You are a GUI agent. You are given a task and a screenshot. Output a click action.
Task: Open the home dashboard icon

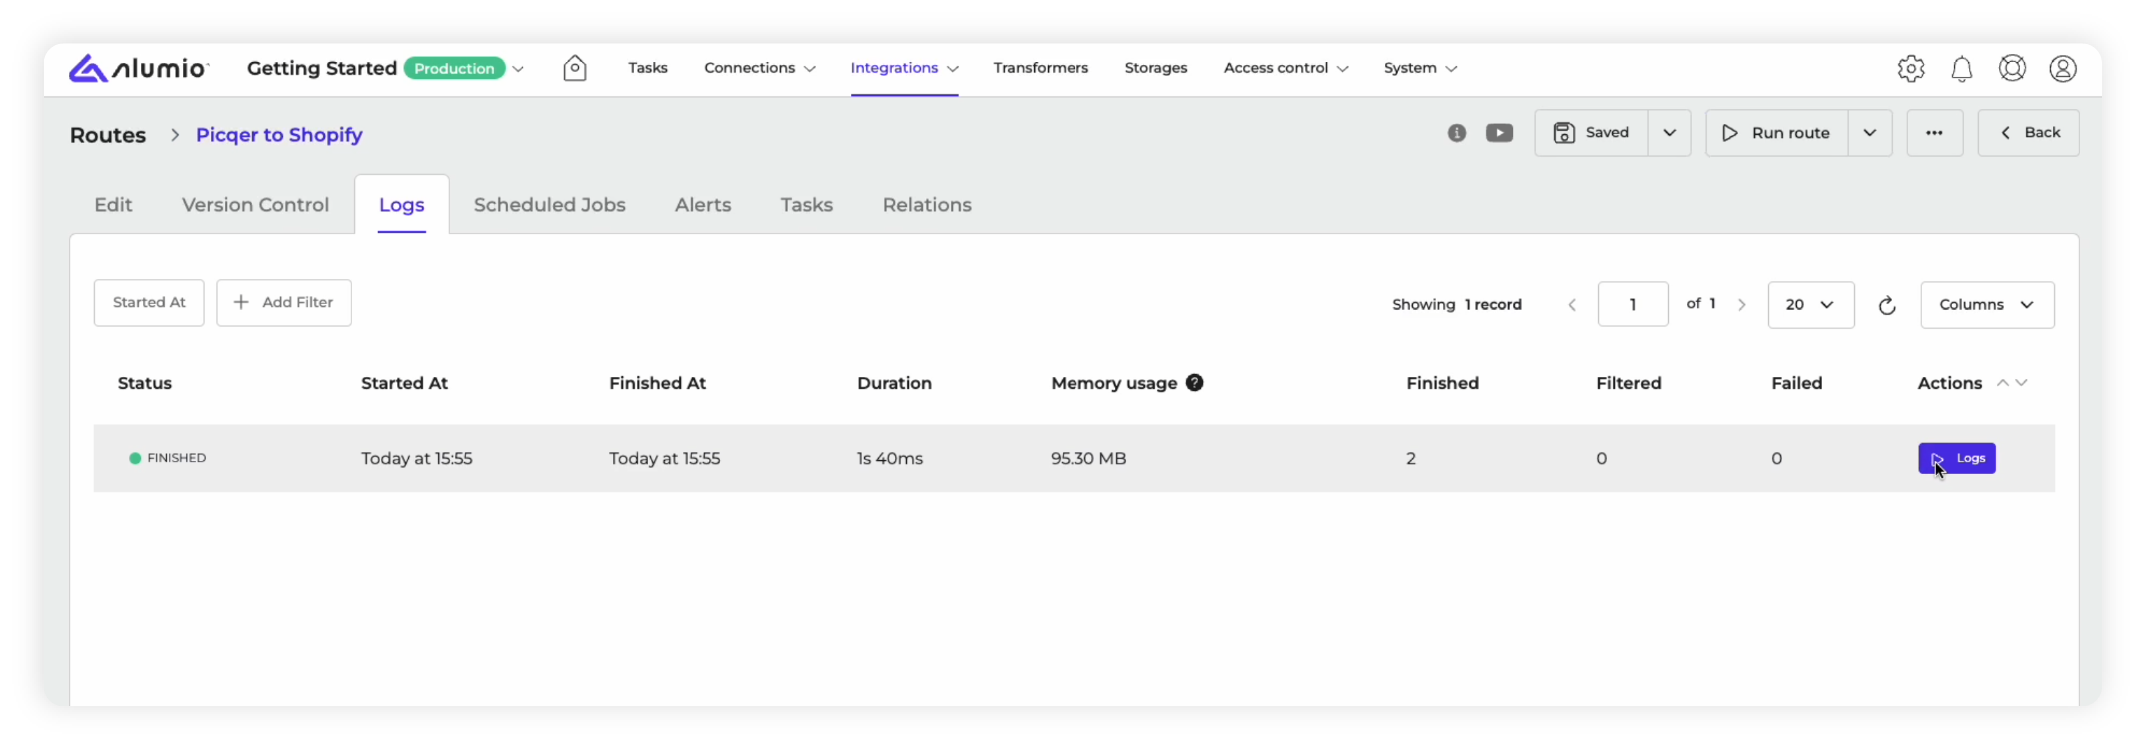pyautogui.click(x=575, y=68)
